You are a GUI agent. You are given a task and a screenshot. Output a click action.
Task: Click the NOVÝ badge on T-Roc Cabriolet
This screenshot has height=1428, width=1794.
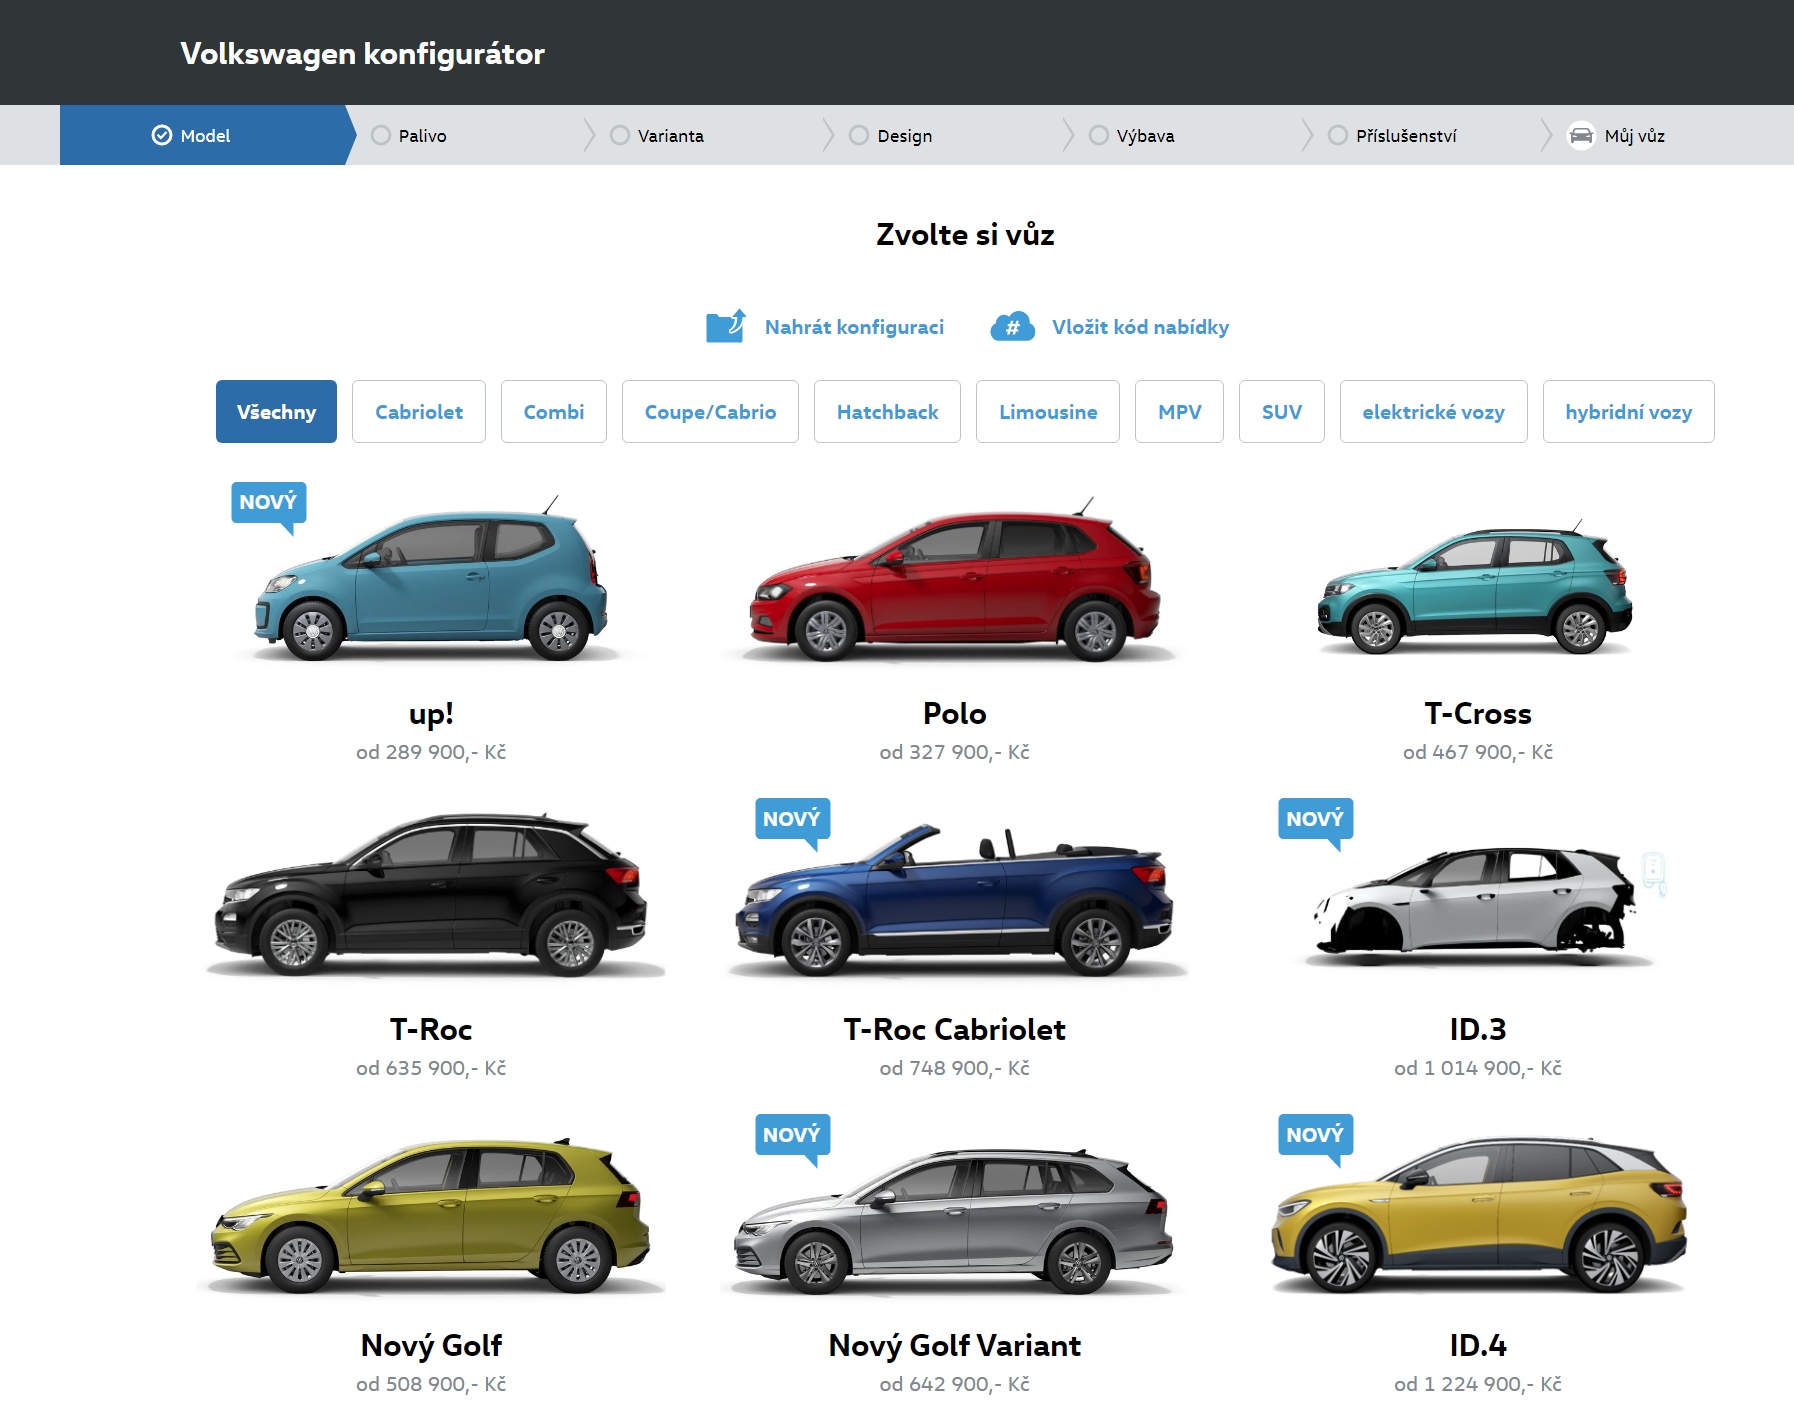point(791,820)
